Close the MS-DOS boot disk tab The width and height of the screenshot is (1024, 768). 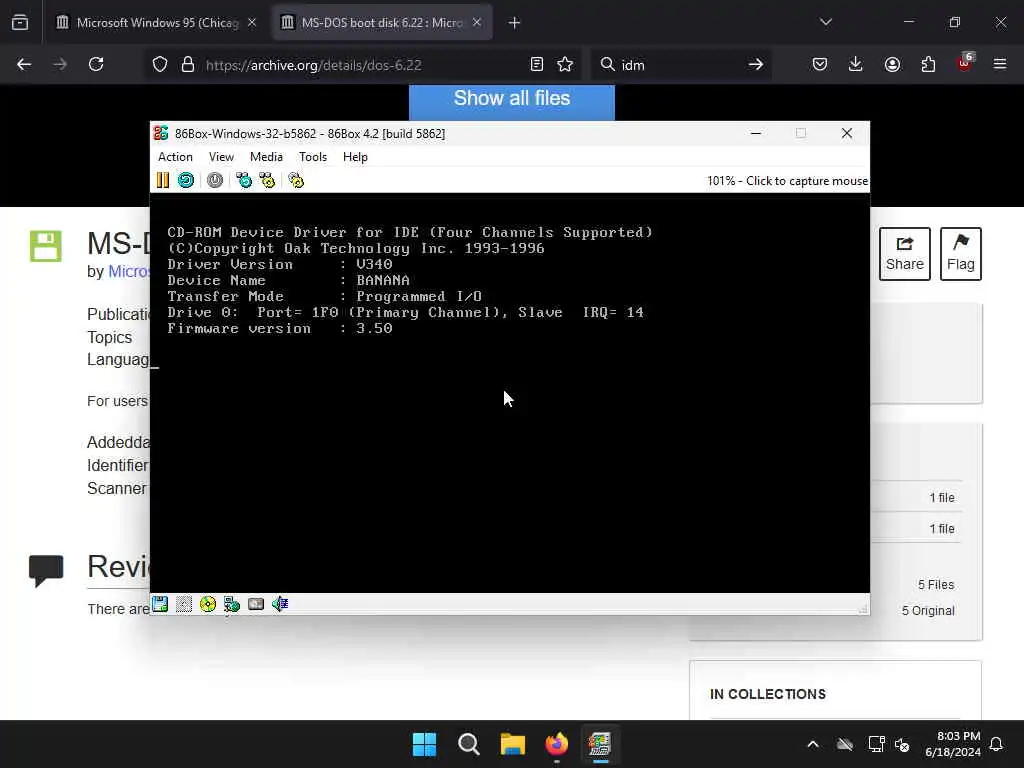477,23
